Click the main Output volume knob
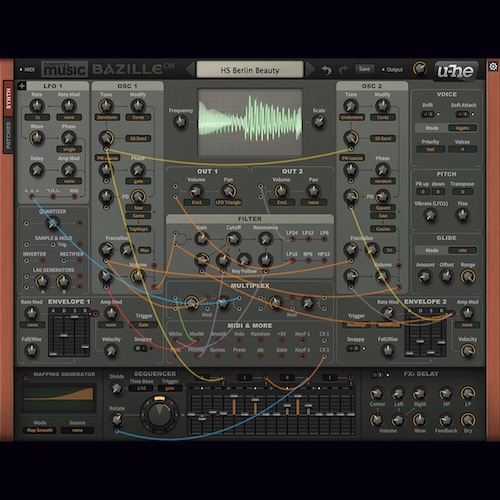 pyautogui.click(x=419, y=69)
